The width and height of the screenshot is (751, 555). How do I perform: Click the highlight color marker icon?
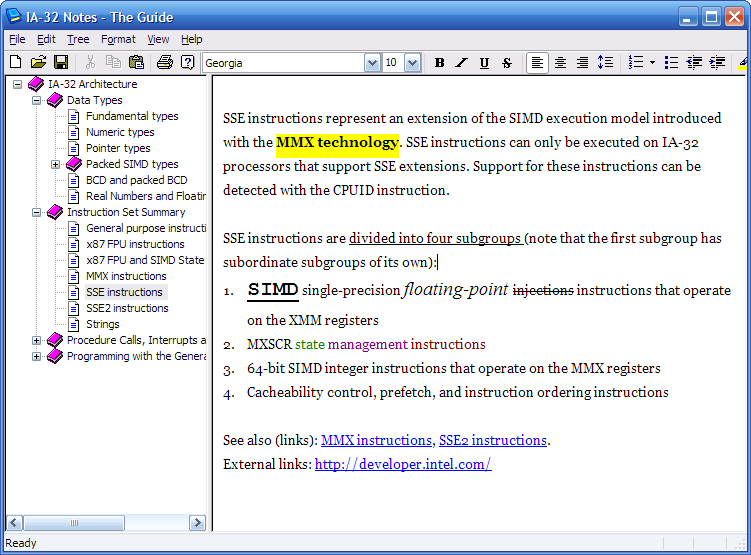click(x=743, y=63)
